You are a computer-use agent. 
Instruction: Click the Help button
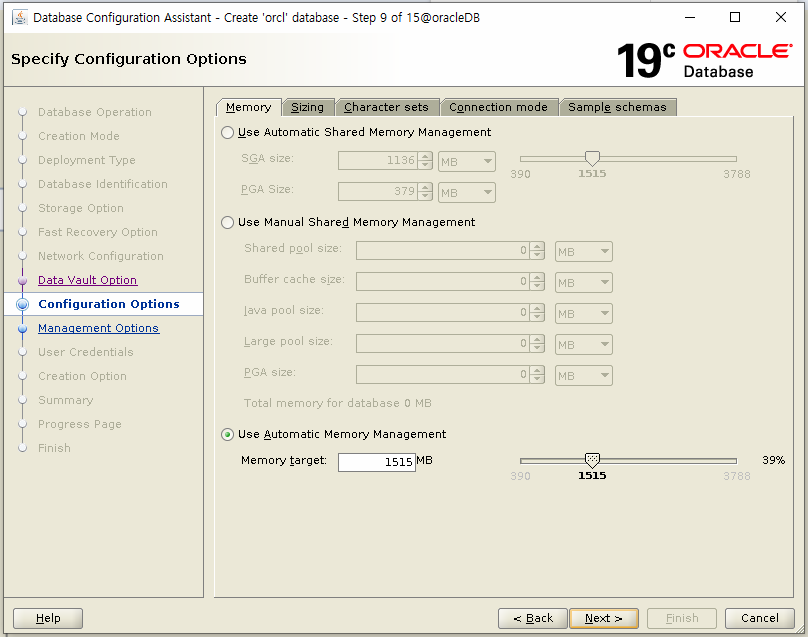pyautogui.click(x=48, y=618)
